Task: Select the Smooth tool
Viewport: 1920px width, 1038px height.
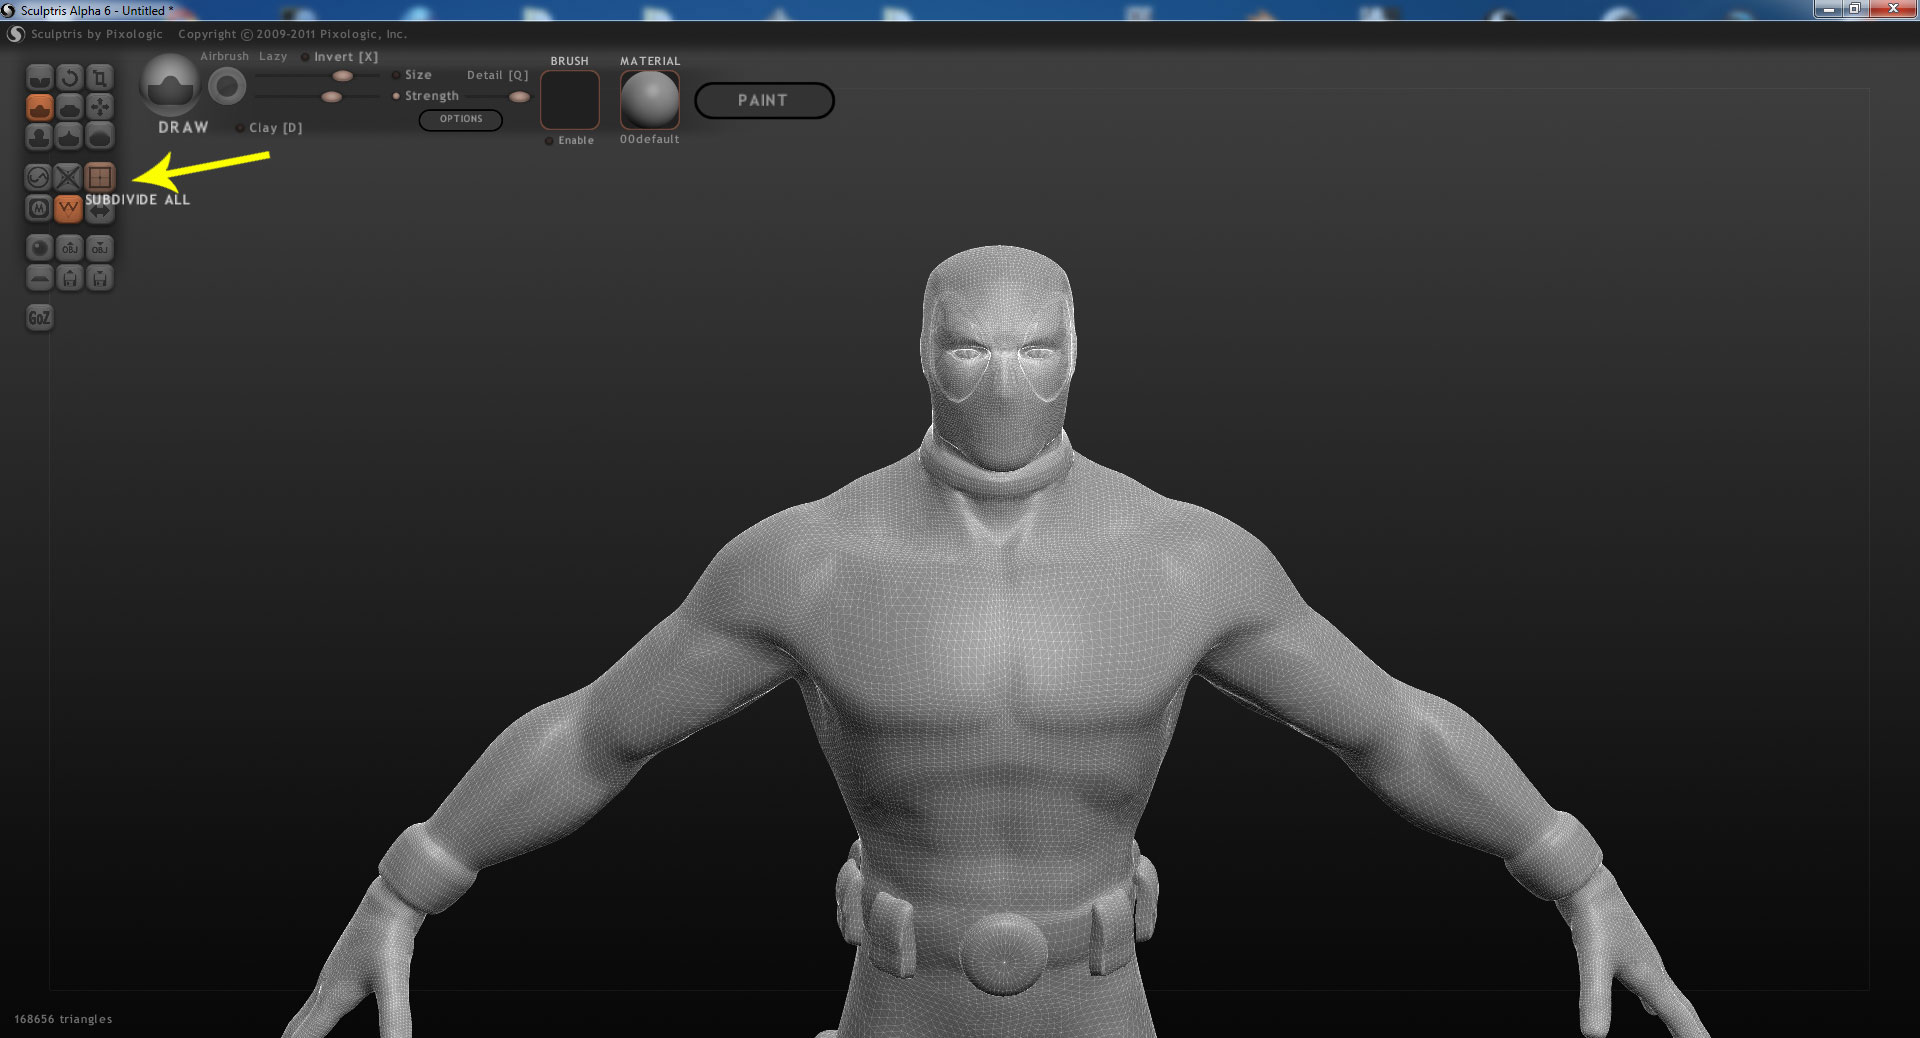Action: [x=99, y=135]
